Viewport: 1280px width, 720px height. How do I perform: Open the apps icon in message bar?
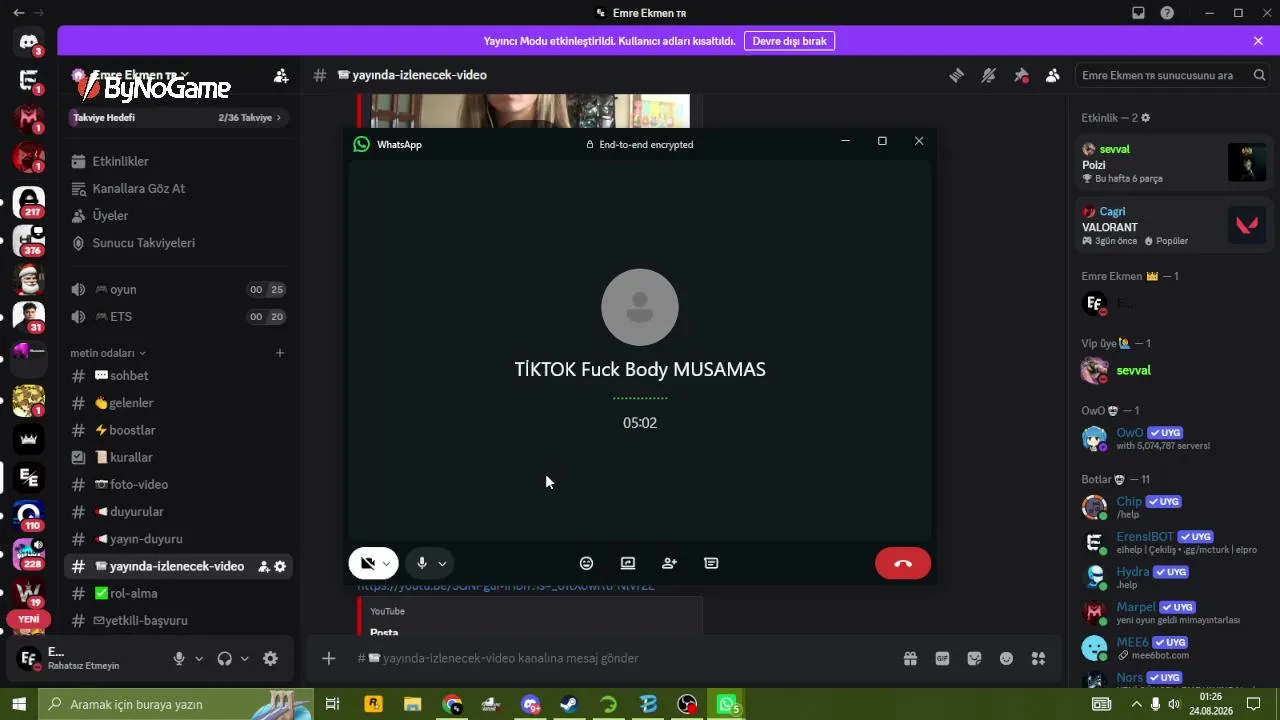coord(1038,658)
